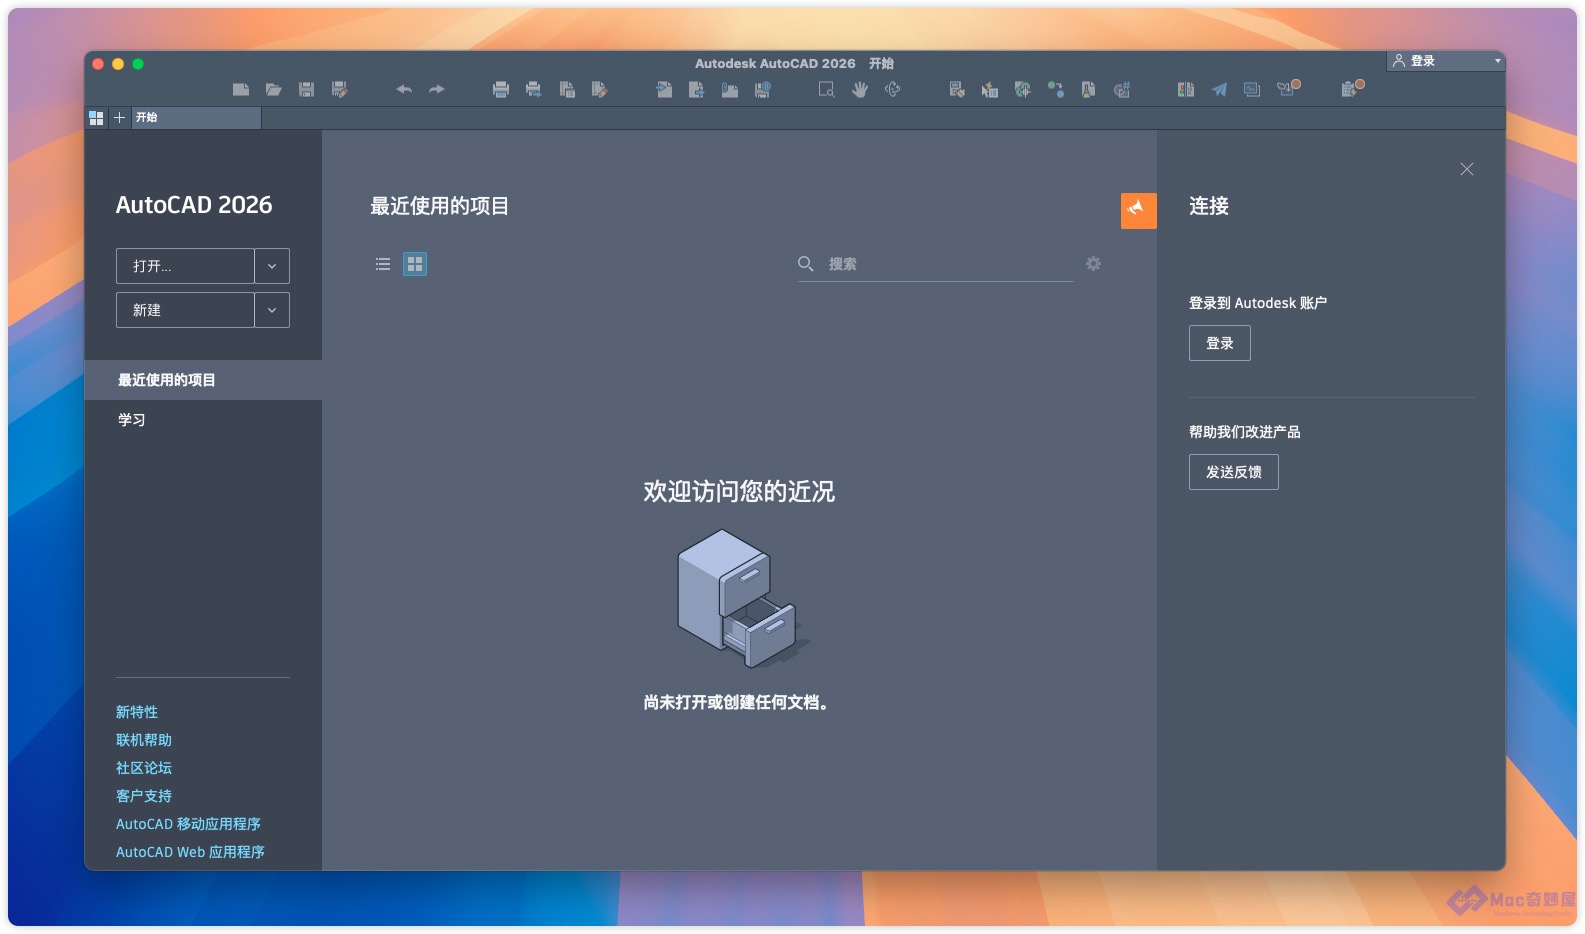Switch recent items to grid view
Viewport: 1585px width, 934px height.
415,264
